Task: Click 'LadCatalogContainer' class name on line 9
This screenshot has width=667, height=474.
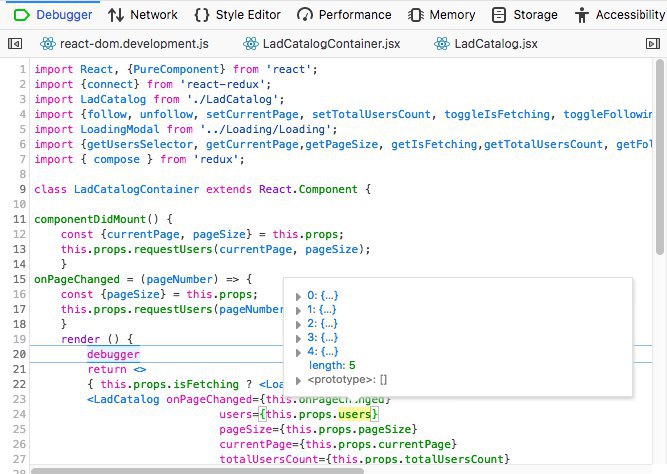Action: (136, 189)
